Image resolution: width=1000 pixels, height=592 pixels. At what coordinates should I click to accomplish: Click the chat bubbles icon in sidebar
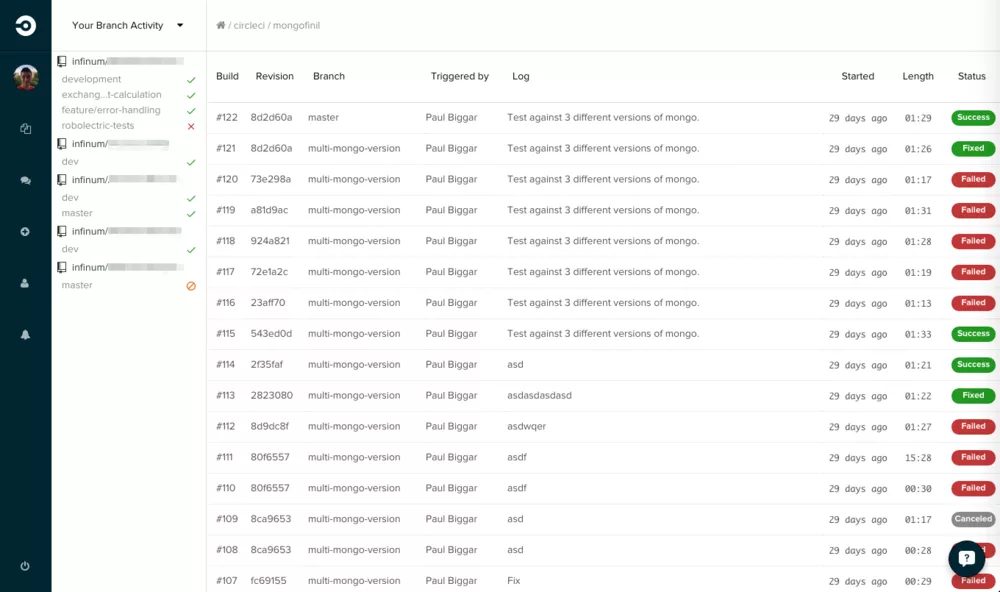[25, 181]
